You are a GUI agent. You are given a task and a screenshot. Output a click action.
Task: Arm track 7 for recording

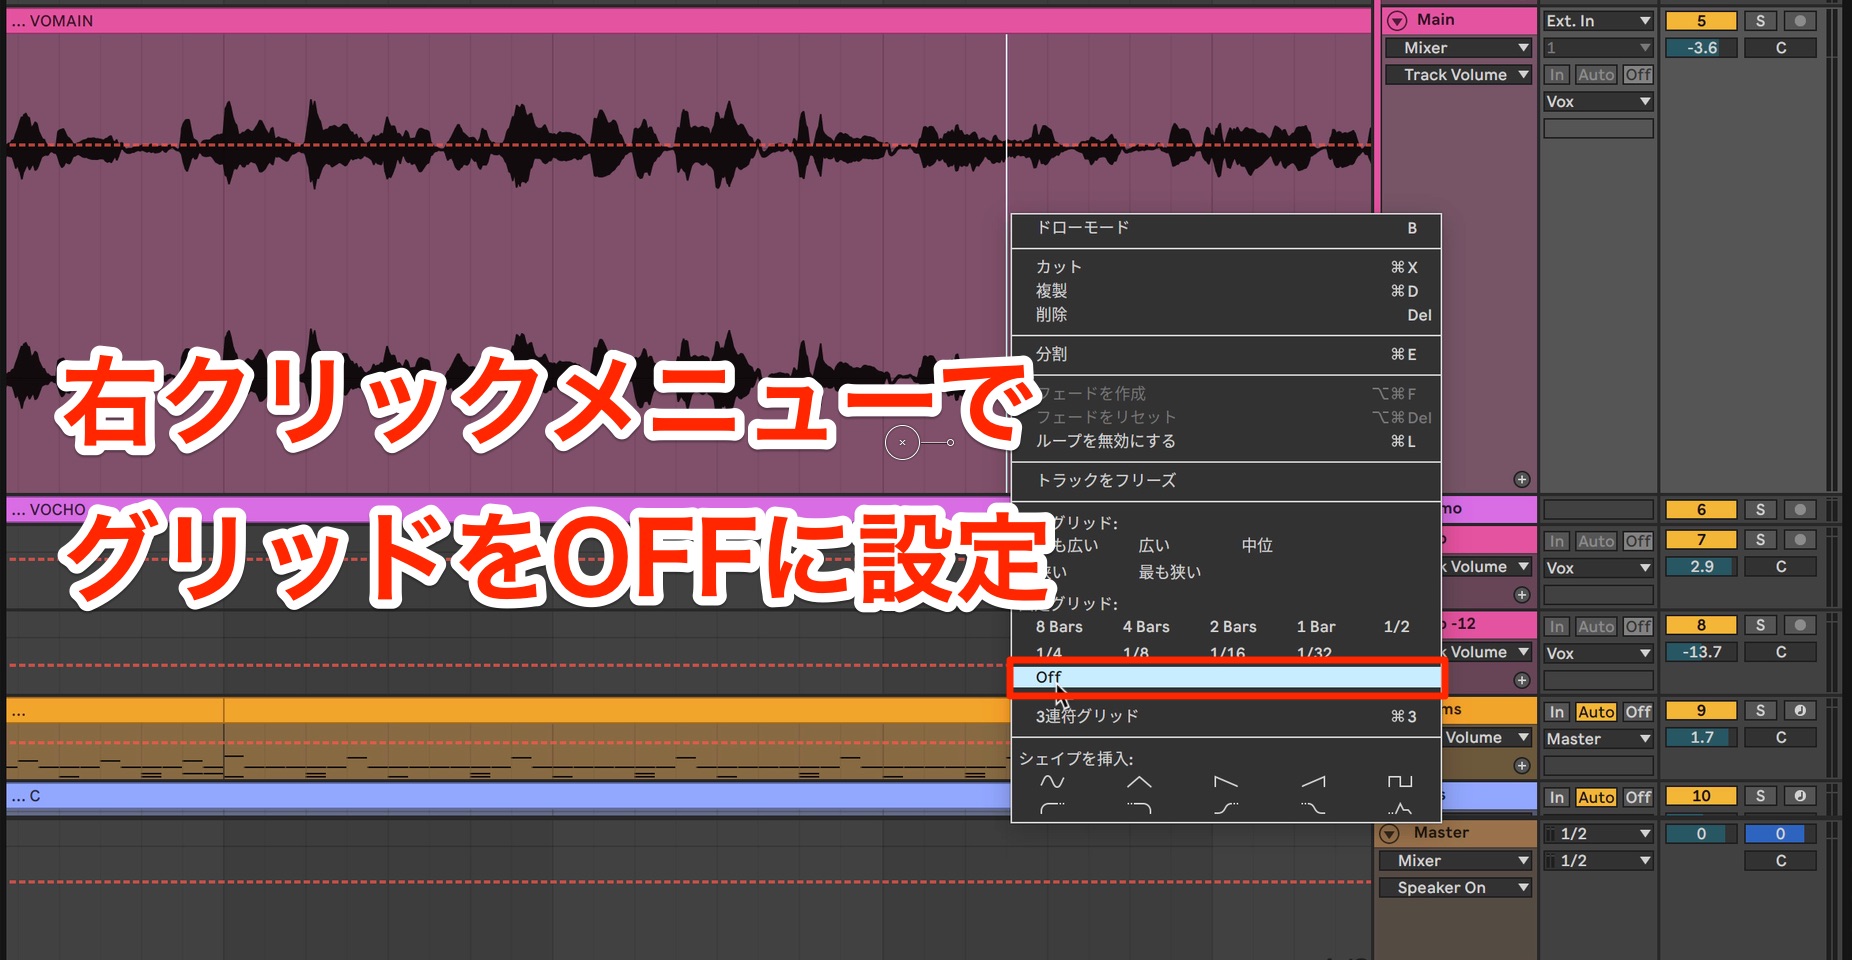point(1800,539)
